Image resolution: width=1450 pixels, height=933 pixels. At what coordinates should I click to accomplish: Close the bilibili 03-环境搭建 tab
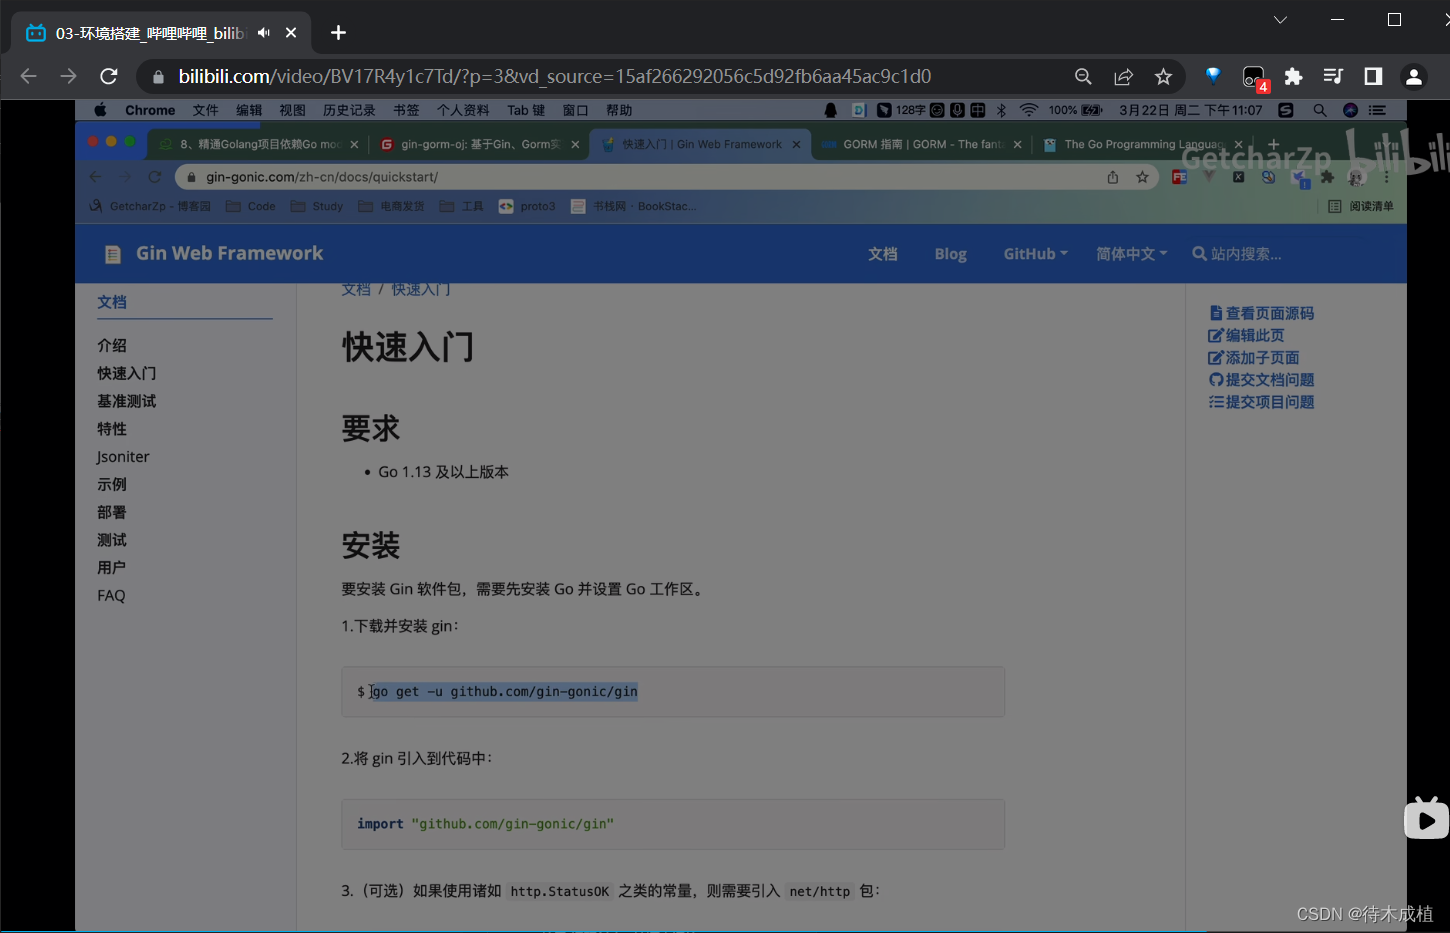[291, 33]
